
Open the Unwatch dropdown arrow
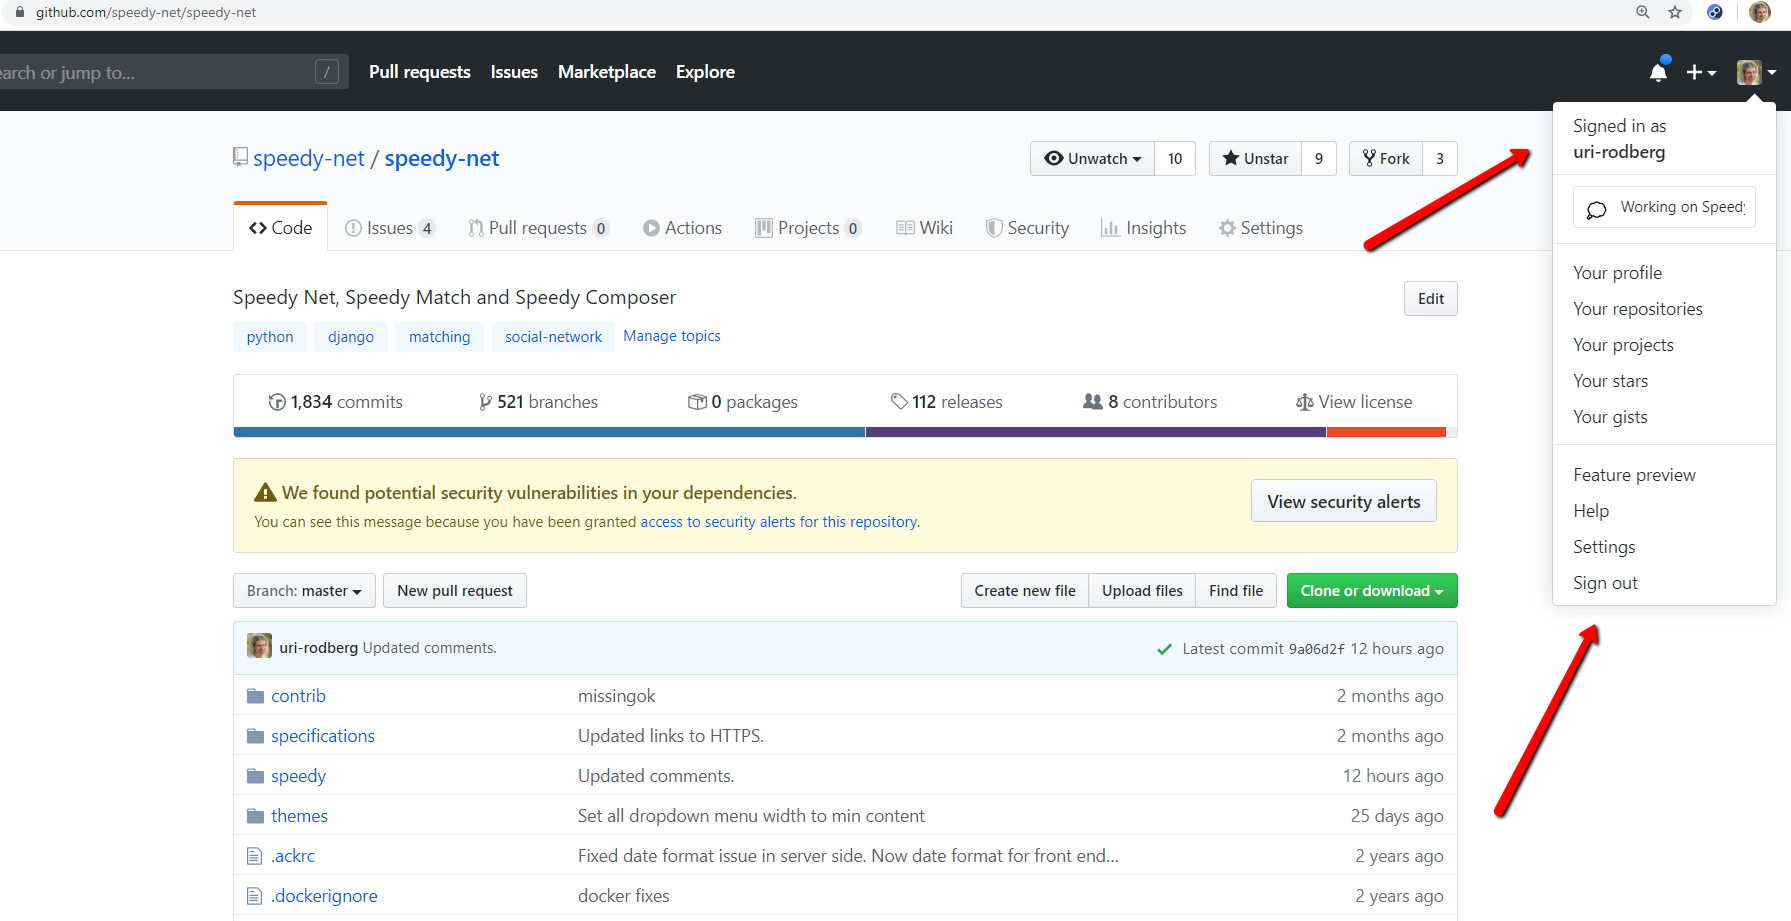coord(1135,158)
